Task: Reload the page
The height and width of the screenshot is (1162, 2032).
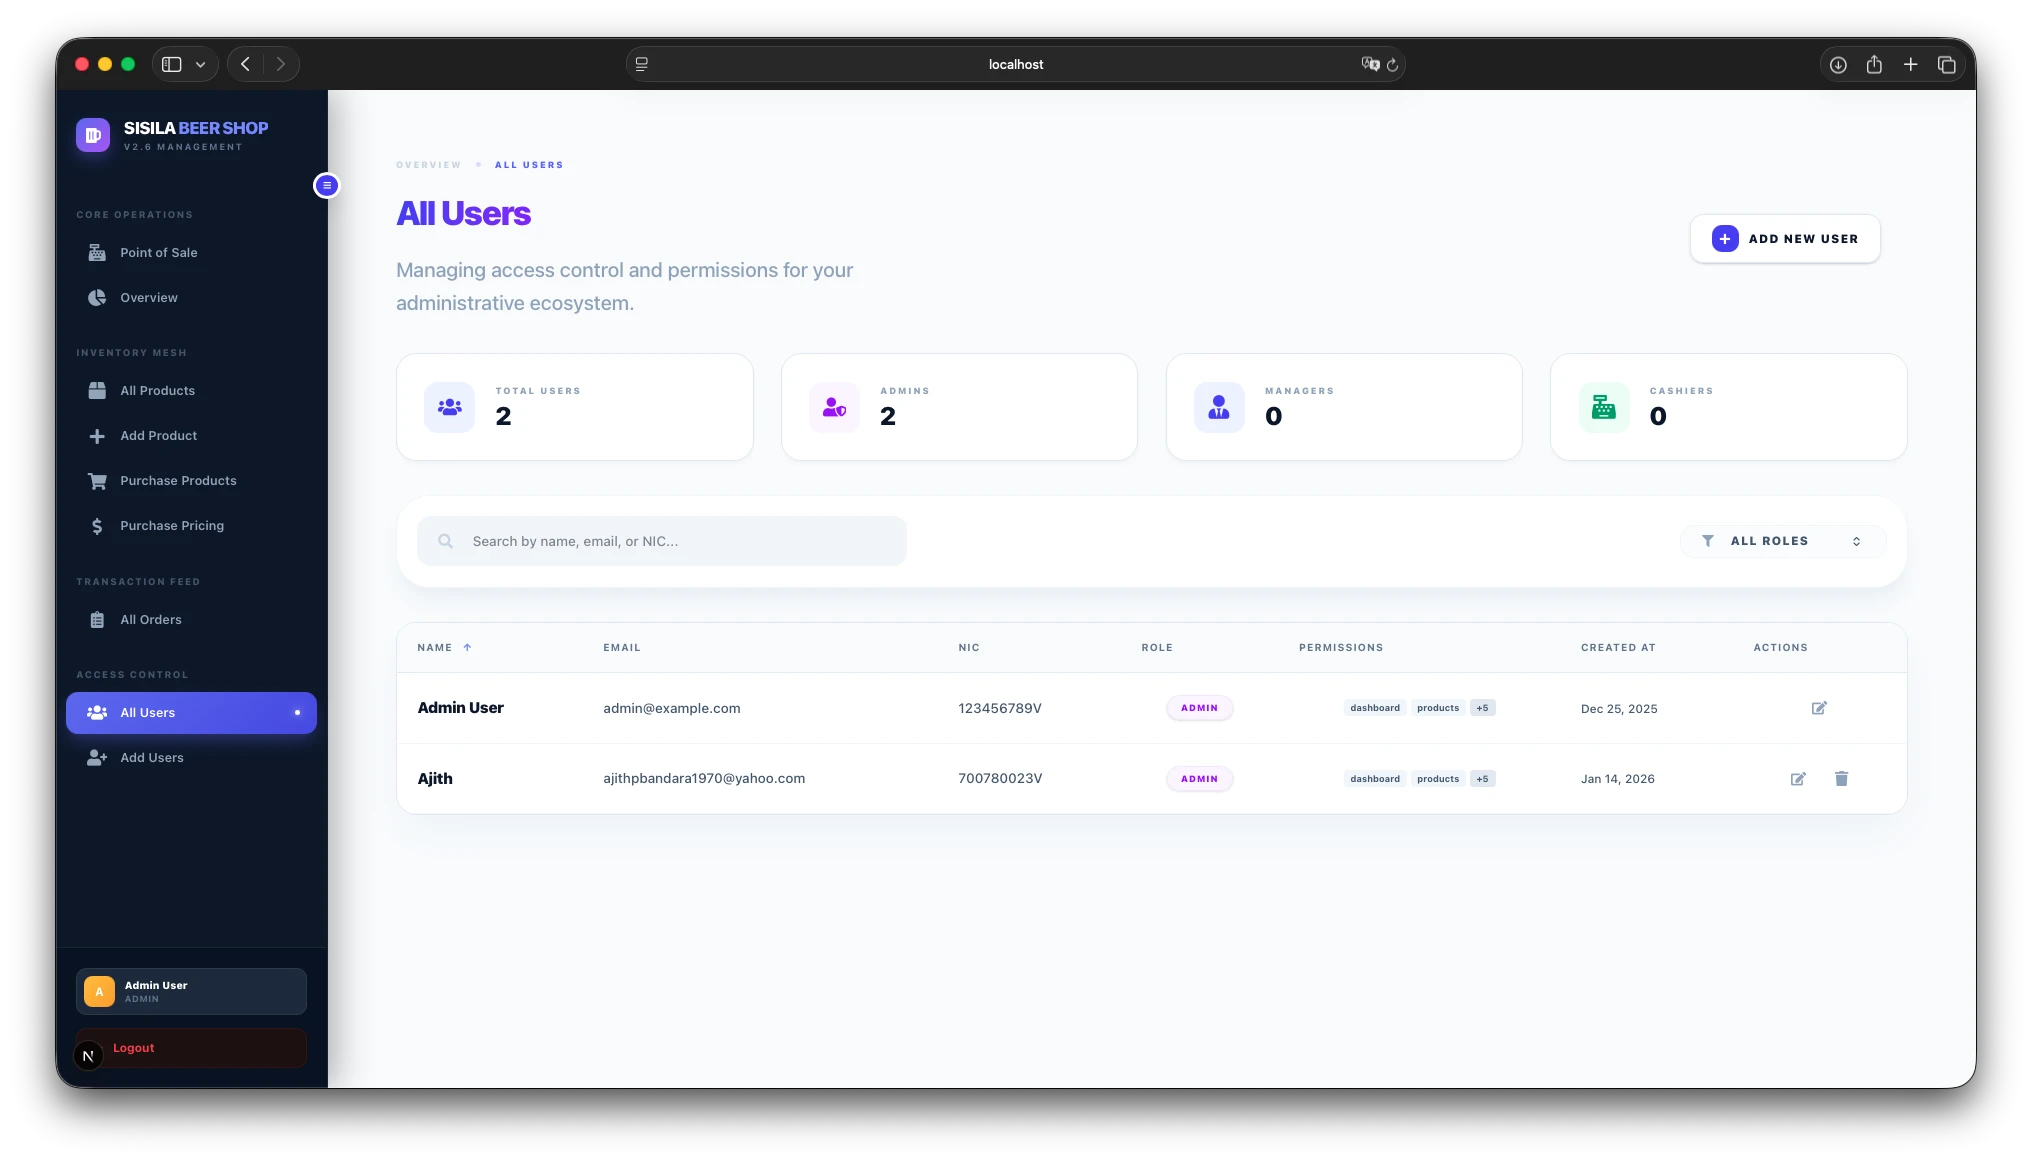Action: [x=1392, y=65]
